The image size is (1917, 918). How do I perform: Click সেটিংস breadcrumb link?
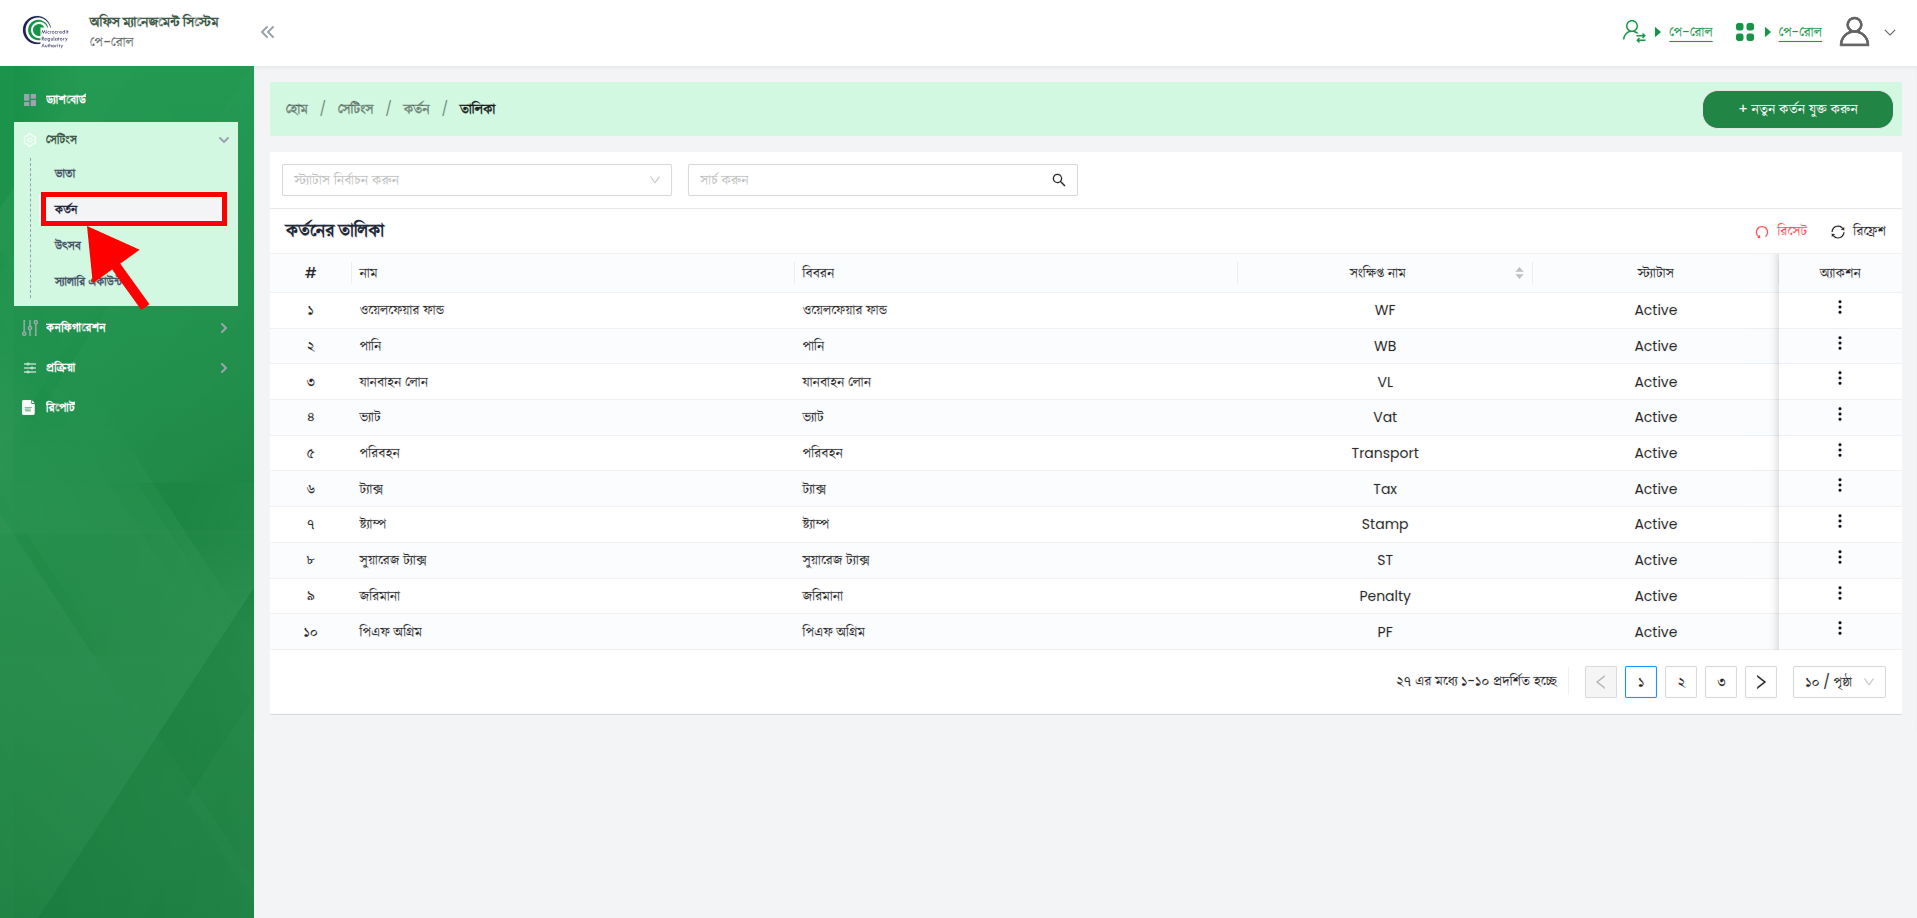click(x=355, y=109)
